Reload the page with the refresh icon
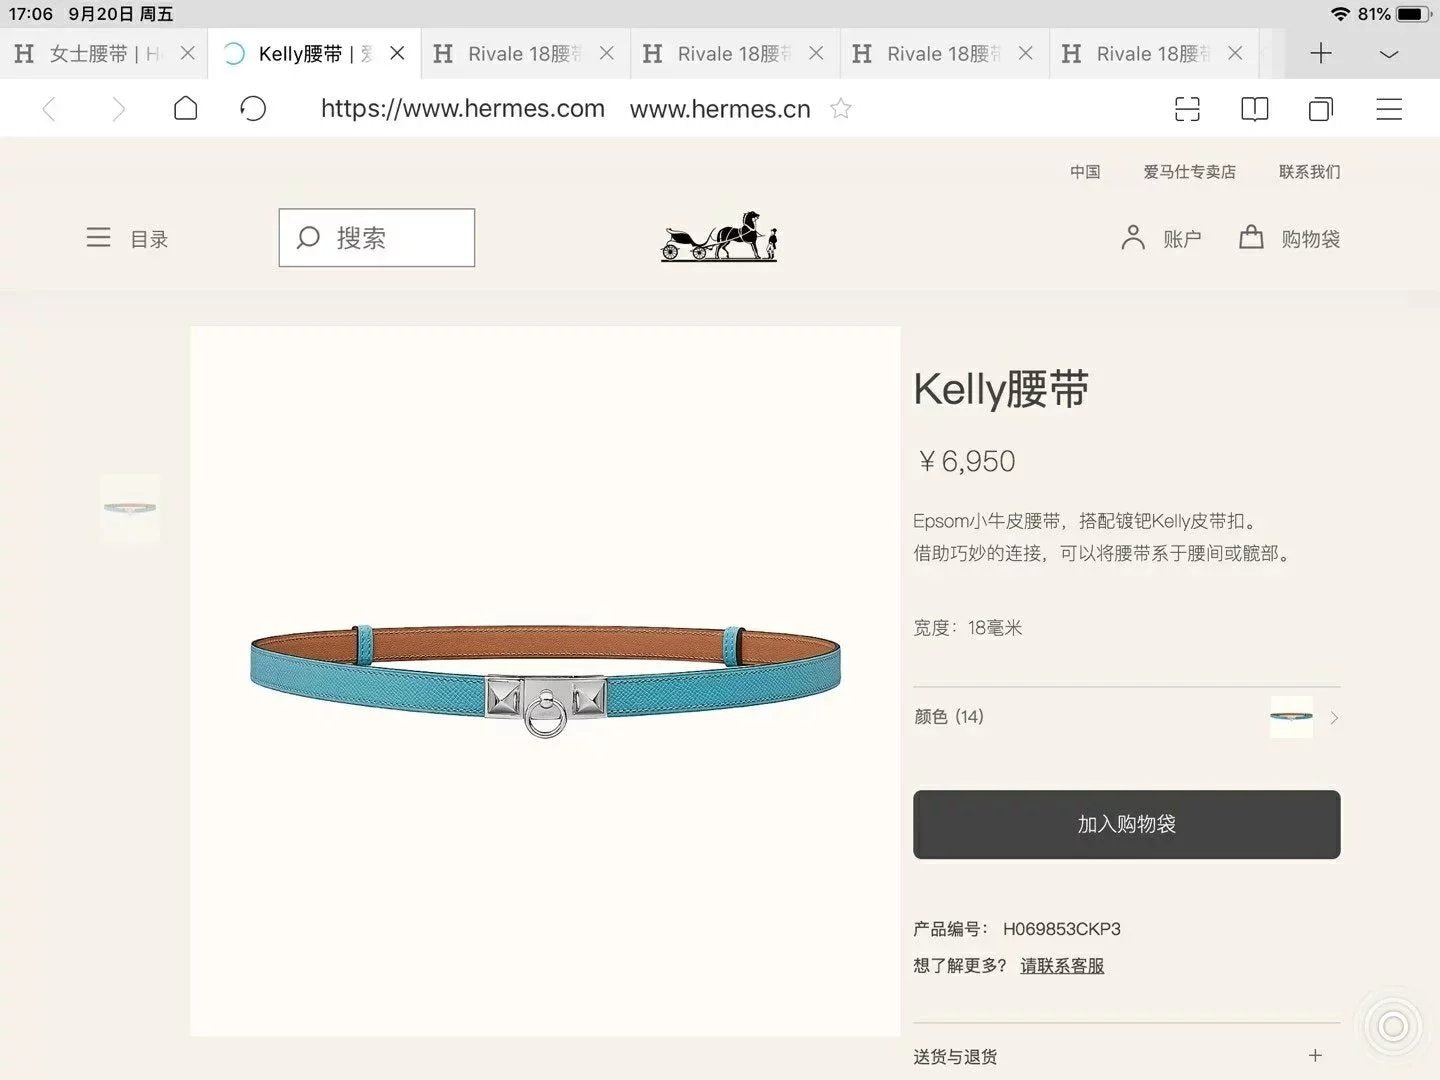This screenshot has width=1440, height=1080. pos(253,108)
